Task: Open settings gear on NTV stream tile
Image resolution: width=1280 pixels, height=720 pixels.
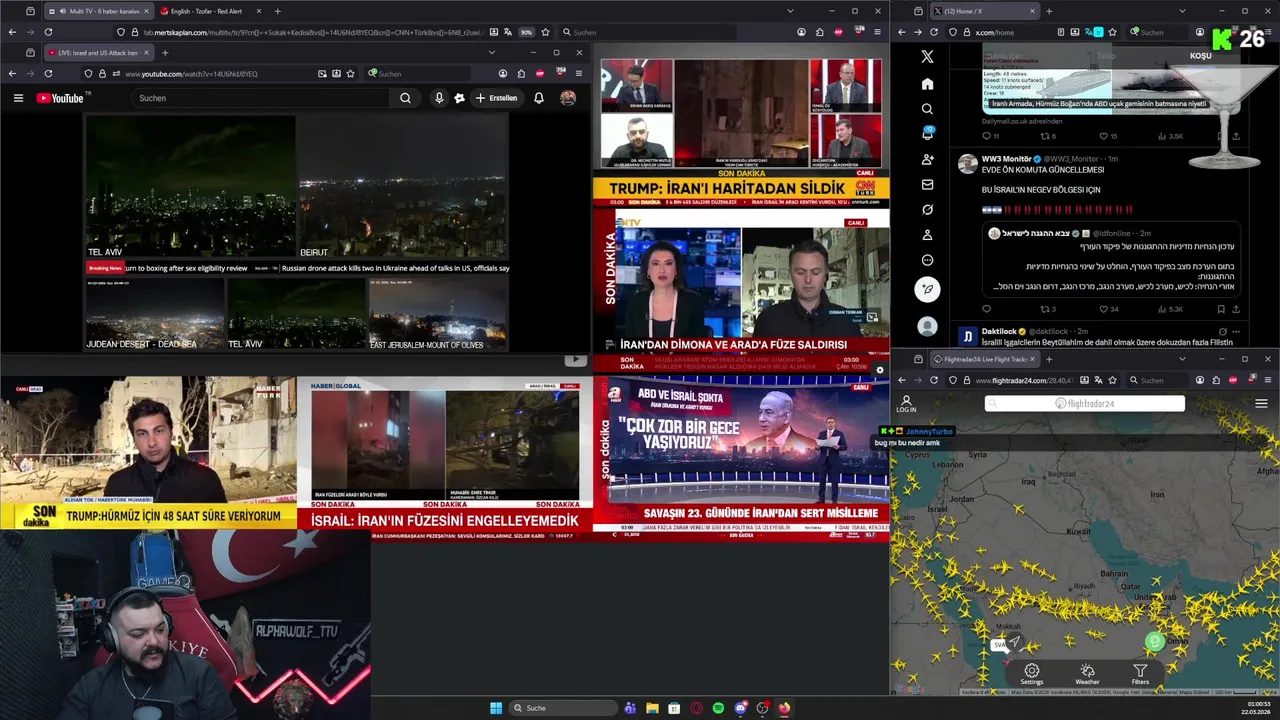Action: pyautogui.click(x=880, y=370)
